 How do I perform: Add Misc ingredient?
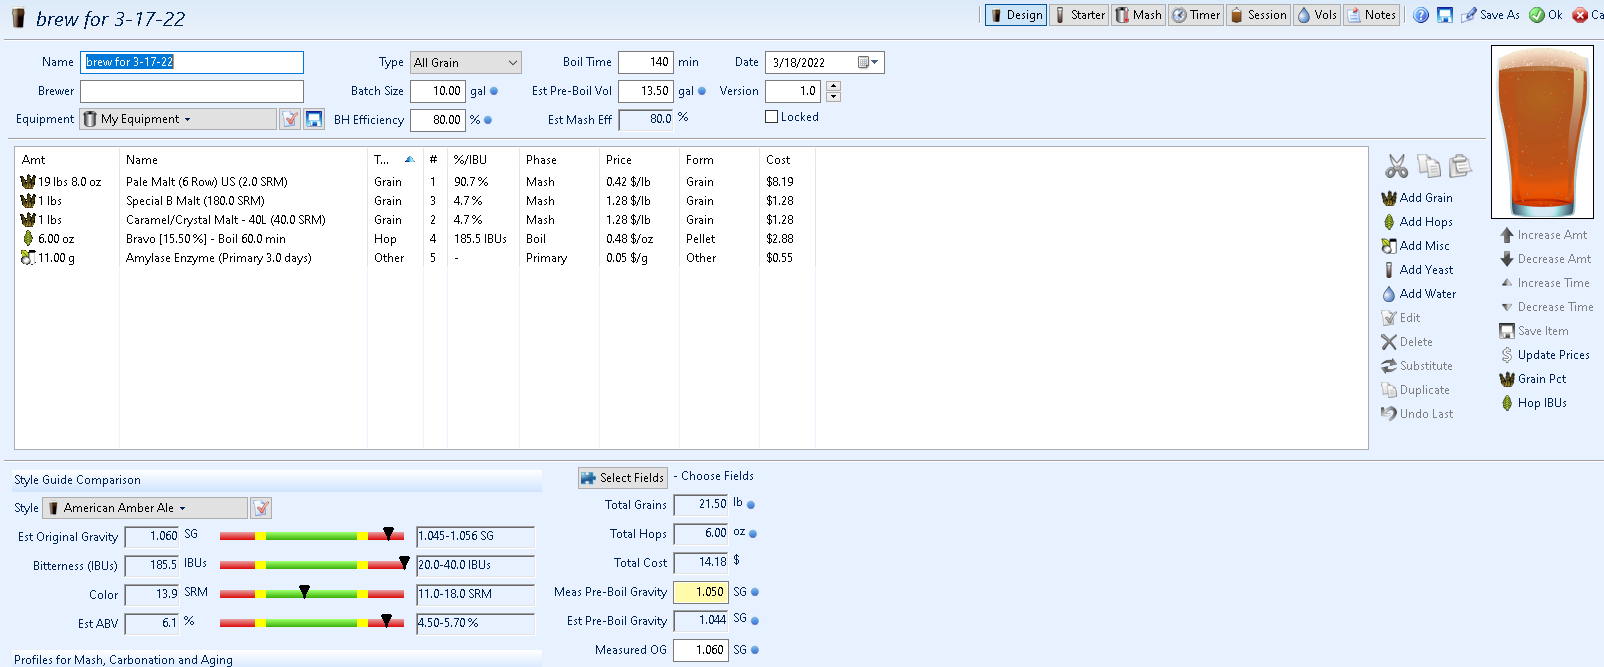[1415, 246]
